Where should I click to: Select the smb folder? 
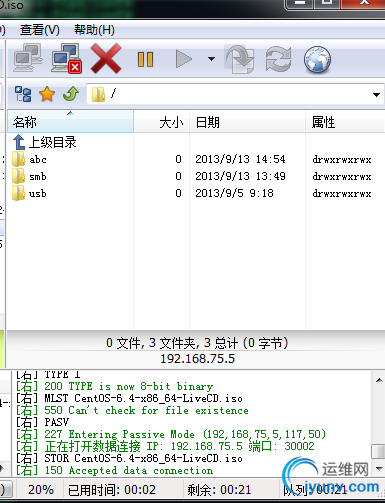[38, 176]
